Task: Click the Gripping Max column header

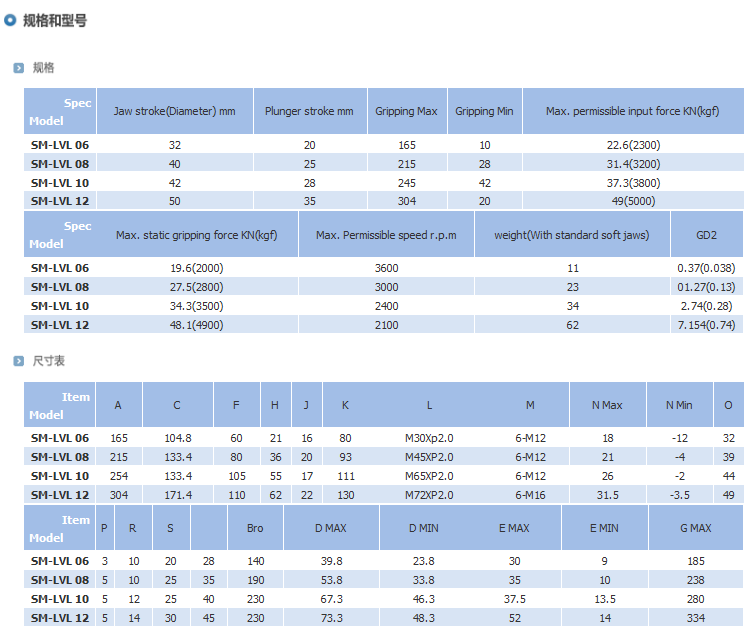Action: [x=406, y=111]
